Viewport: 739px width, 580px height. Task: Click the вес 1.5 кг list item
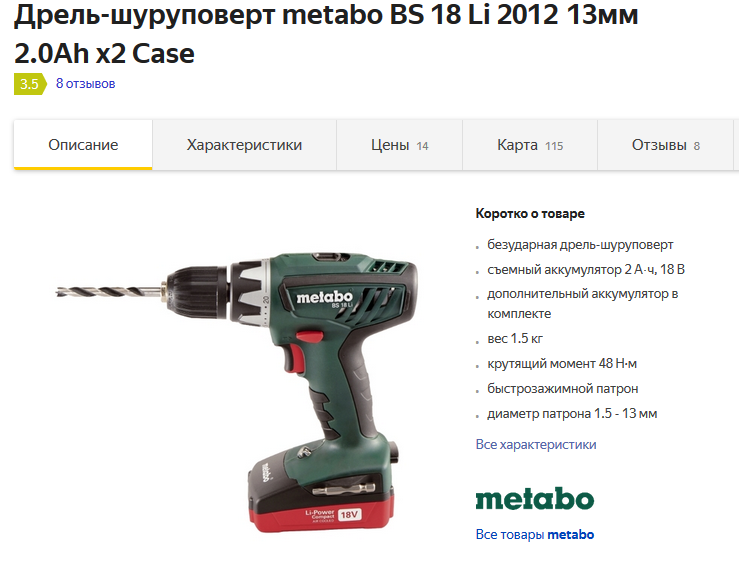[x=515, y=338]
